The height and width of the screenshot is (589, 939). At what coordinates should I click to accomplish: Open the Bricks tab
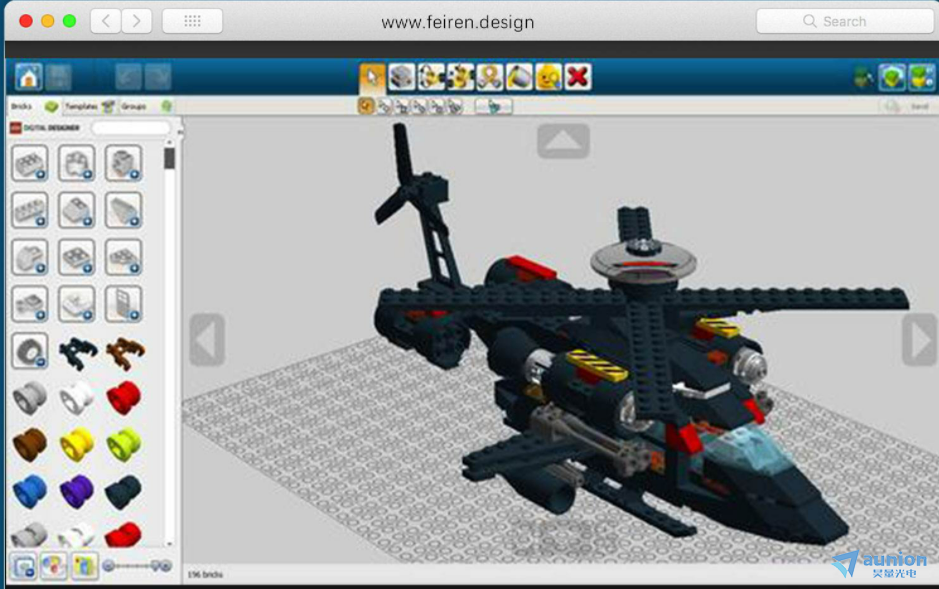tap(34, 107)
